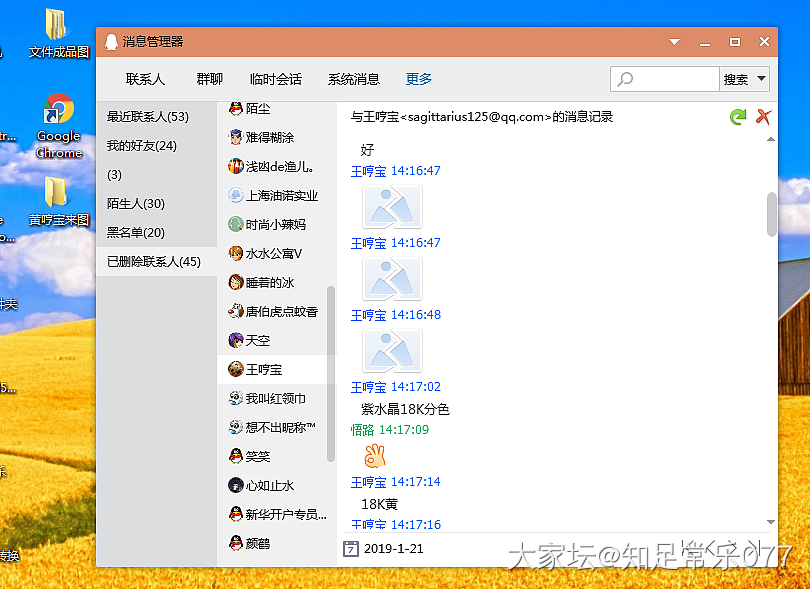Switch to the 群聊 tab

[x=209, y=79]
